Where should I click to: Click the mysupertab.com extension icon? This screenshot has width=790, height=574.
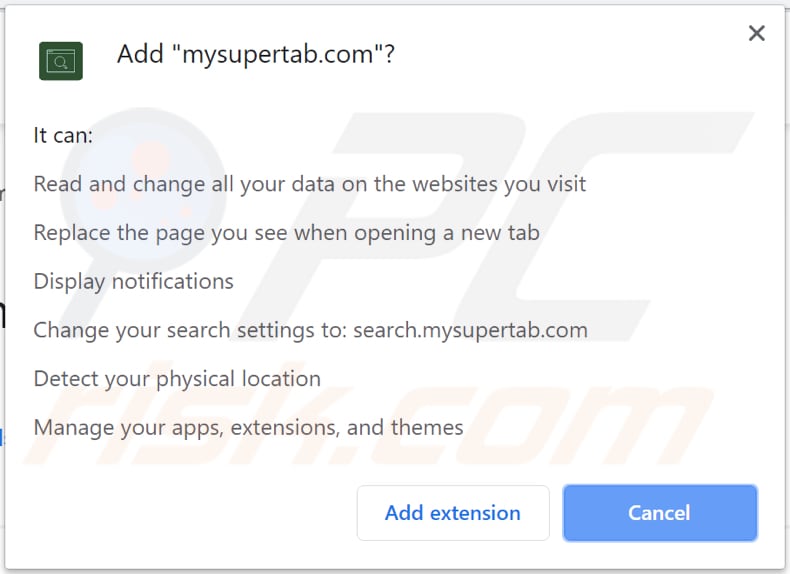click(60, 61)
